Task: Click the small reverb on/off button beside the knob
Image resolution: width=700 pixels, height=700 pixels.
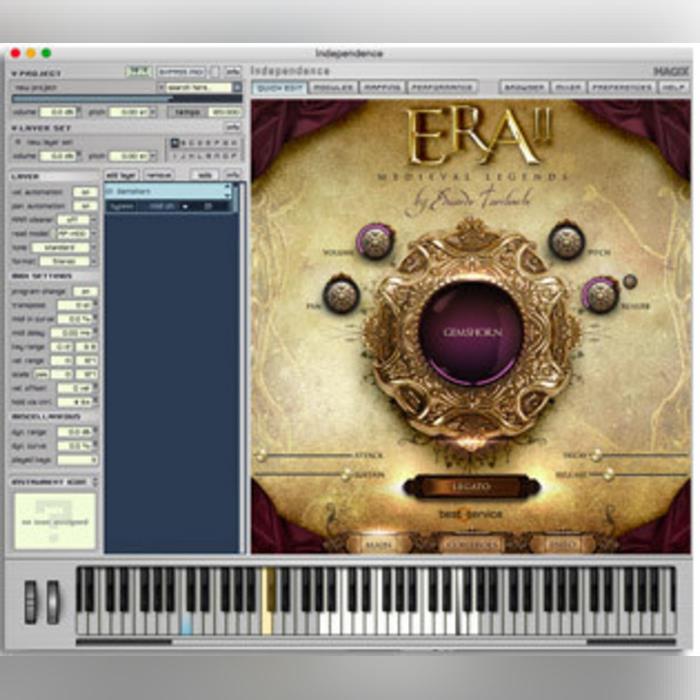Action: (x=630, y=281)
